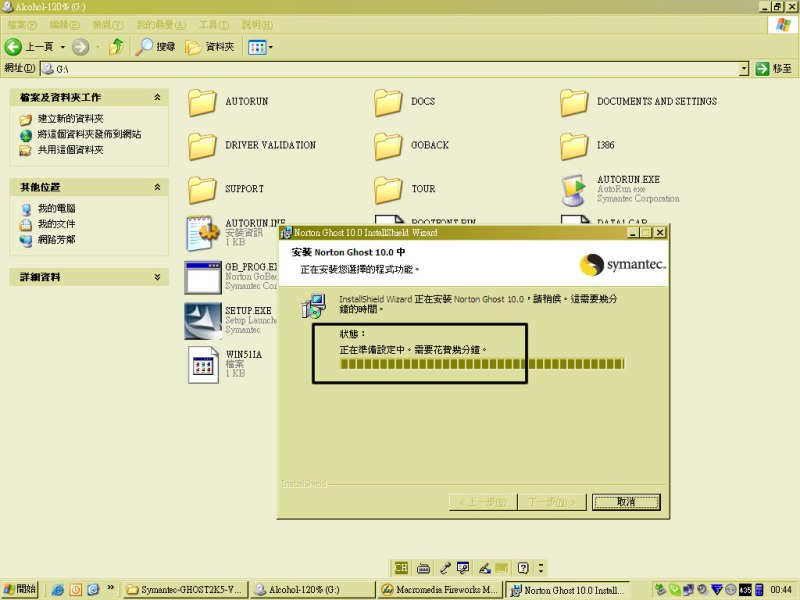
Task: Select the GOBACK folder icon
Action: pos(388,145)
